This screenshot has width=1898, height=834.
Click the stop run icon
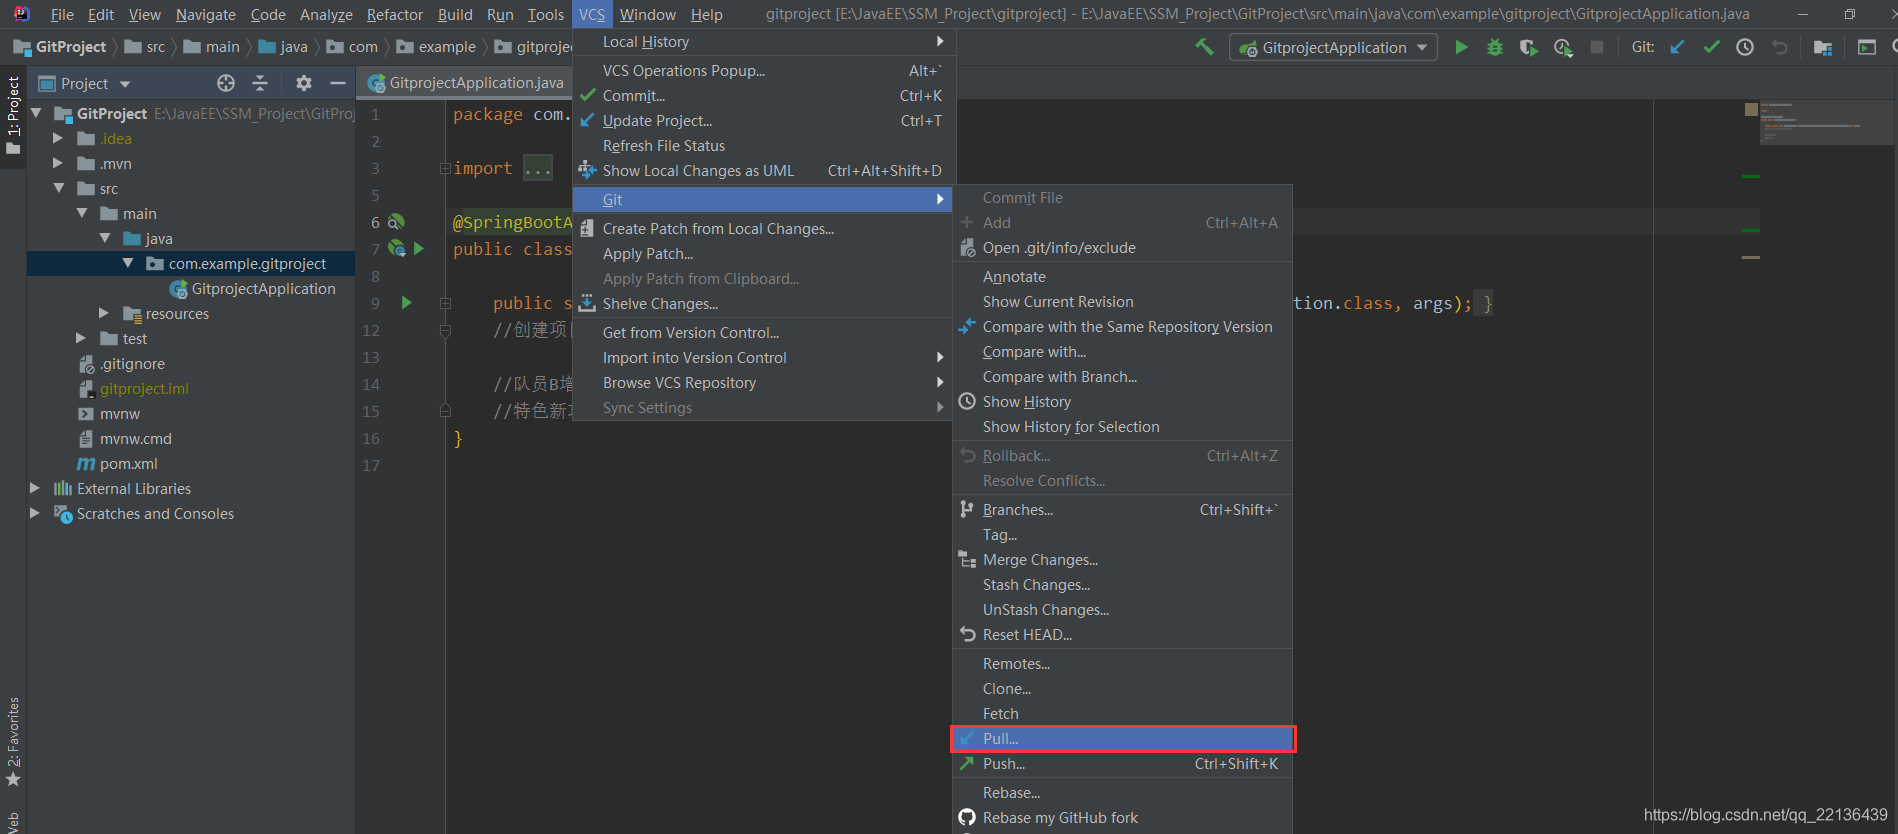[1597, 47]
